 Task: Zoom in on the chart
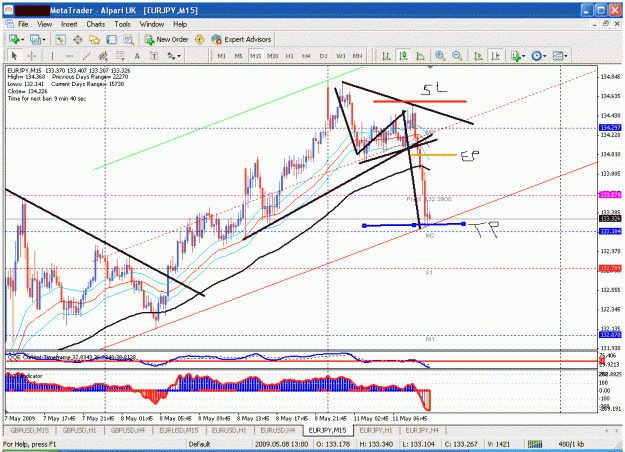pos(440,56)
